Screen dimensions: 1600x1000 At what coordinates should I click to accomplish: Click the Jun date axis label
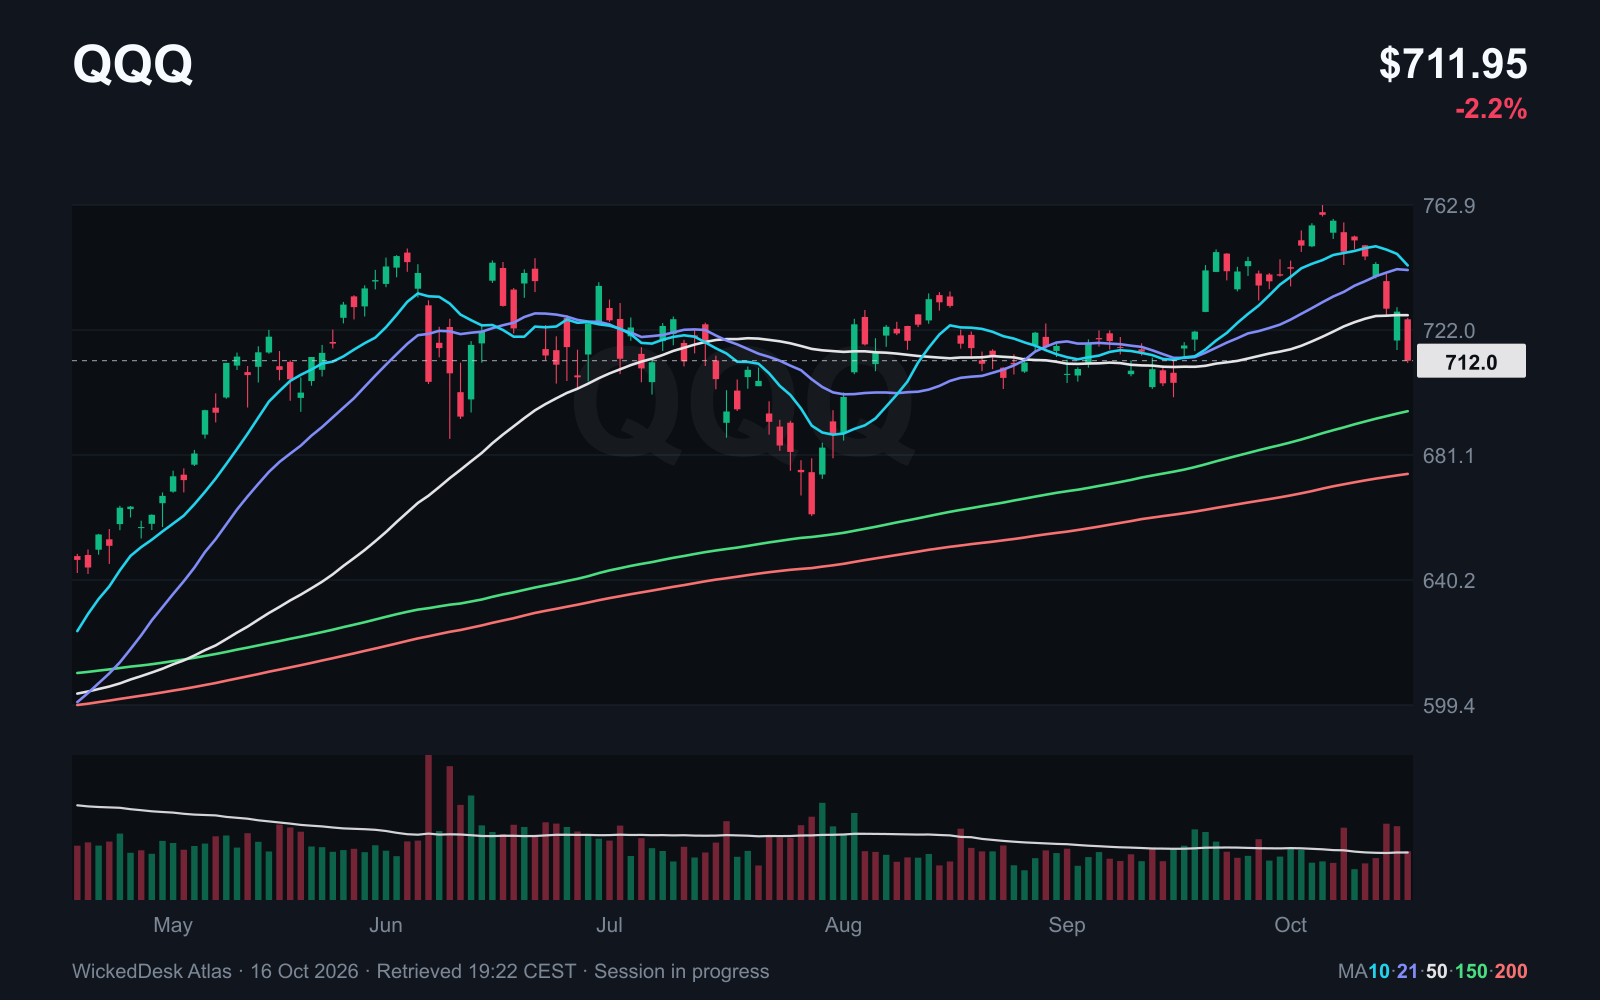386,925
